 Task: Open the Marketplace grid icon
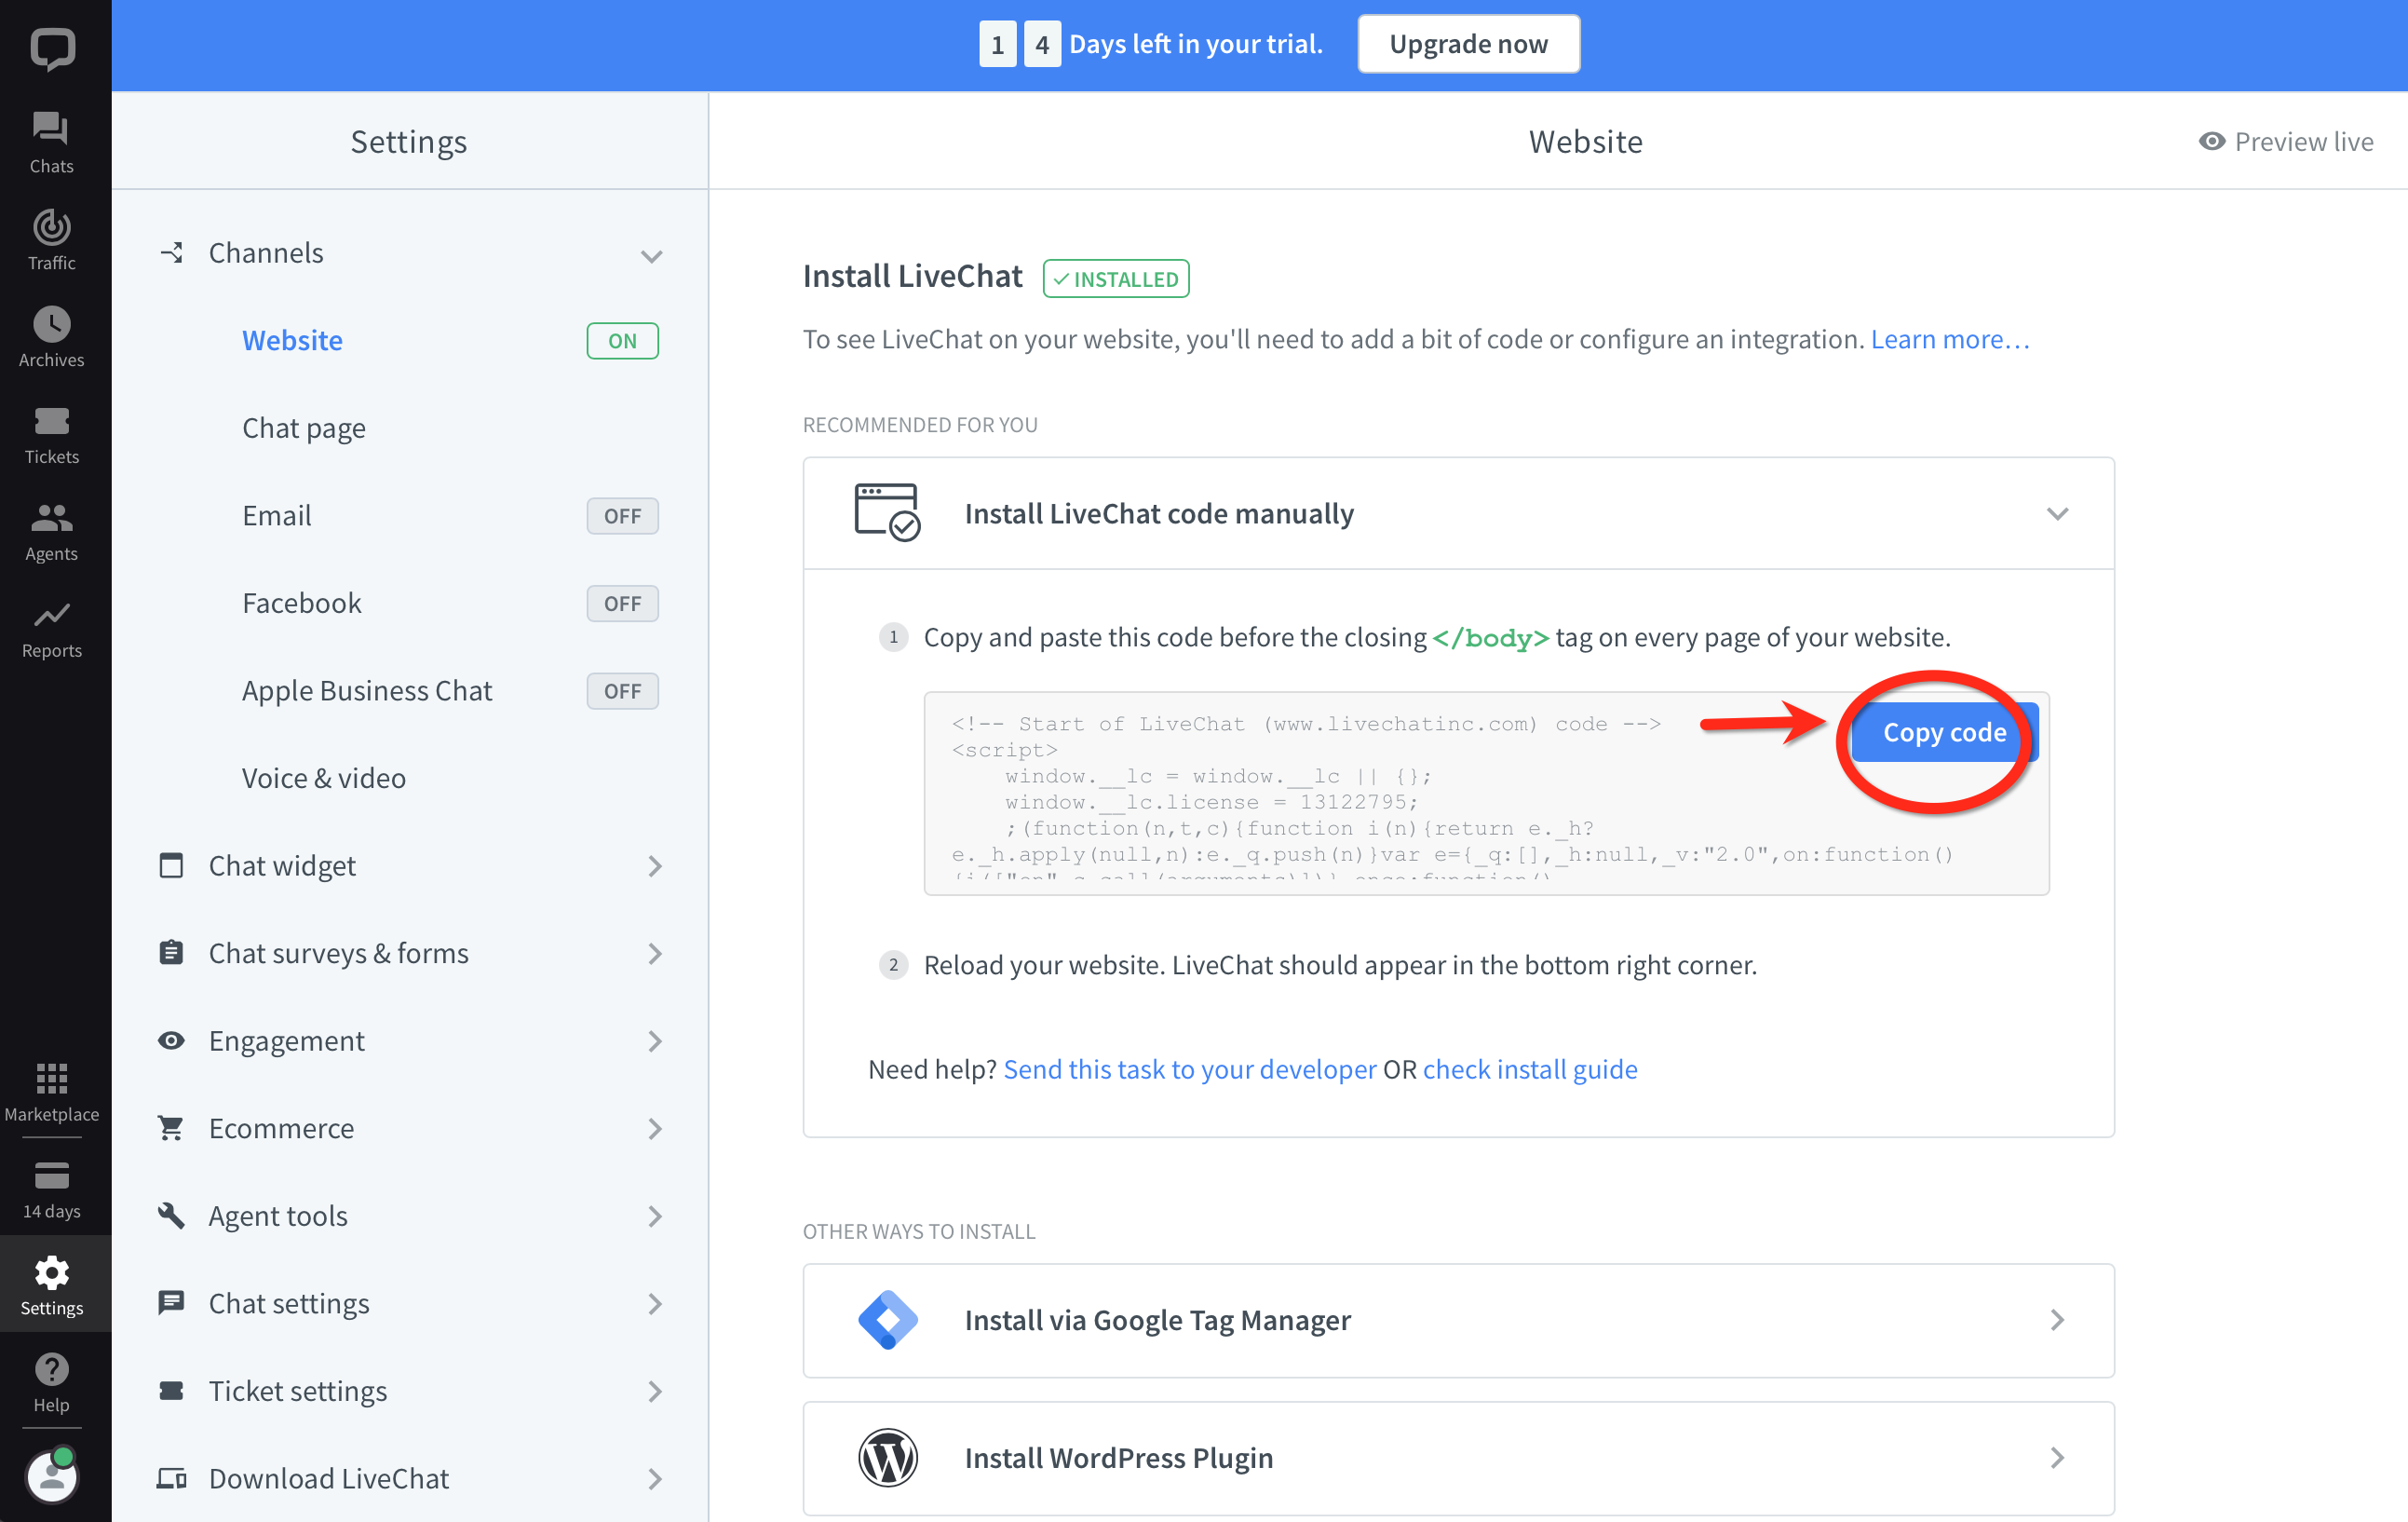[x=51, y=1091]
